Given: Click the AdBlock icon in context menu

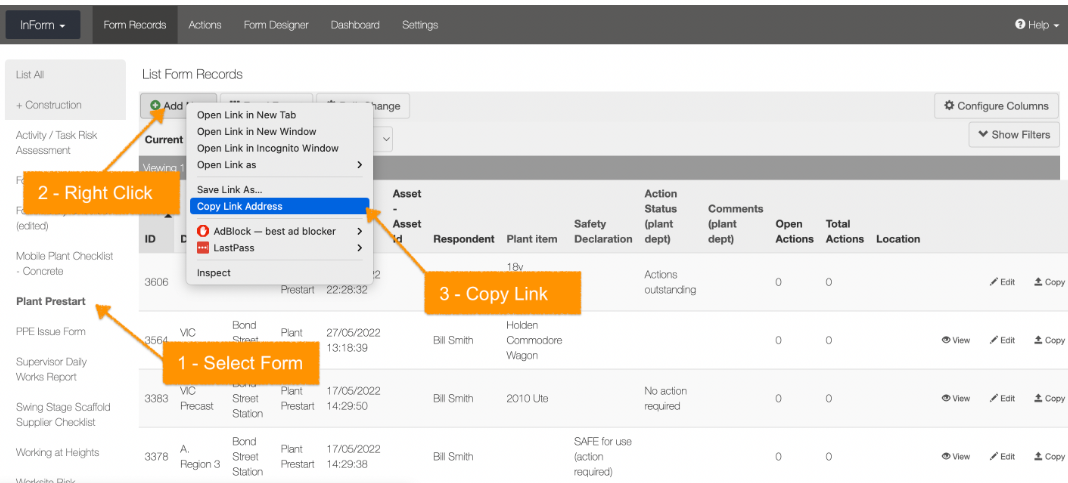Looking at the screenshot, I should tap(203, 231).
